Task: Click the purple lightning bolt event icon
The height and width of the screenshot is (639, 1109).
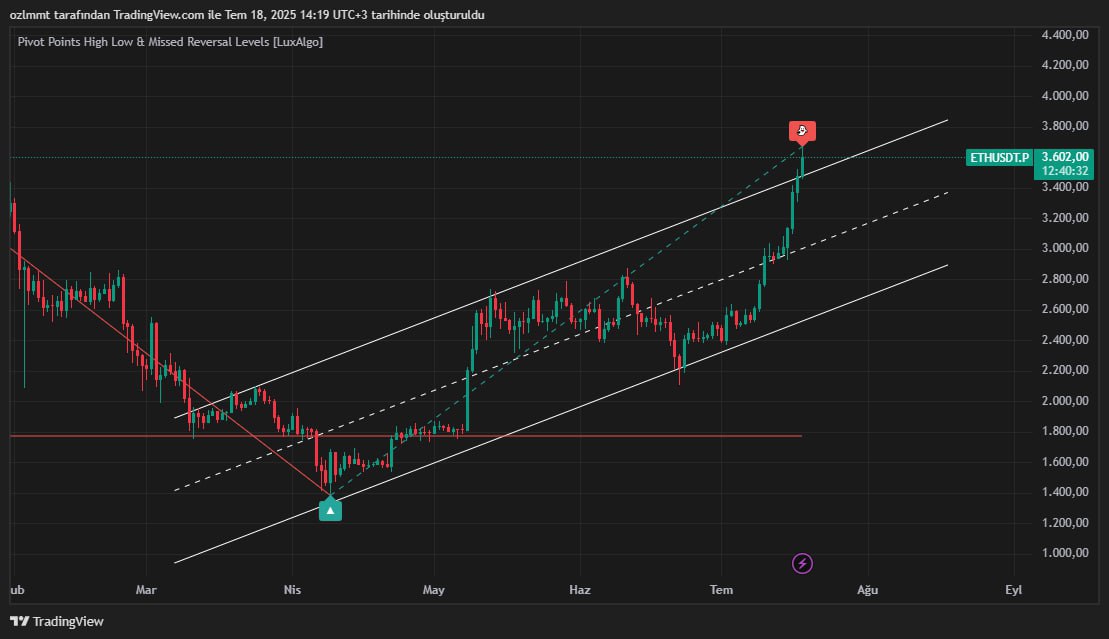Action: (802, 563)
